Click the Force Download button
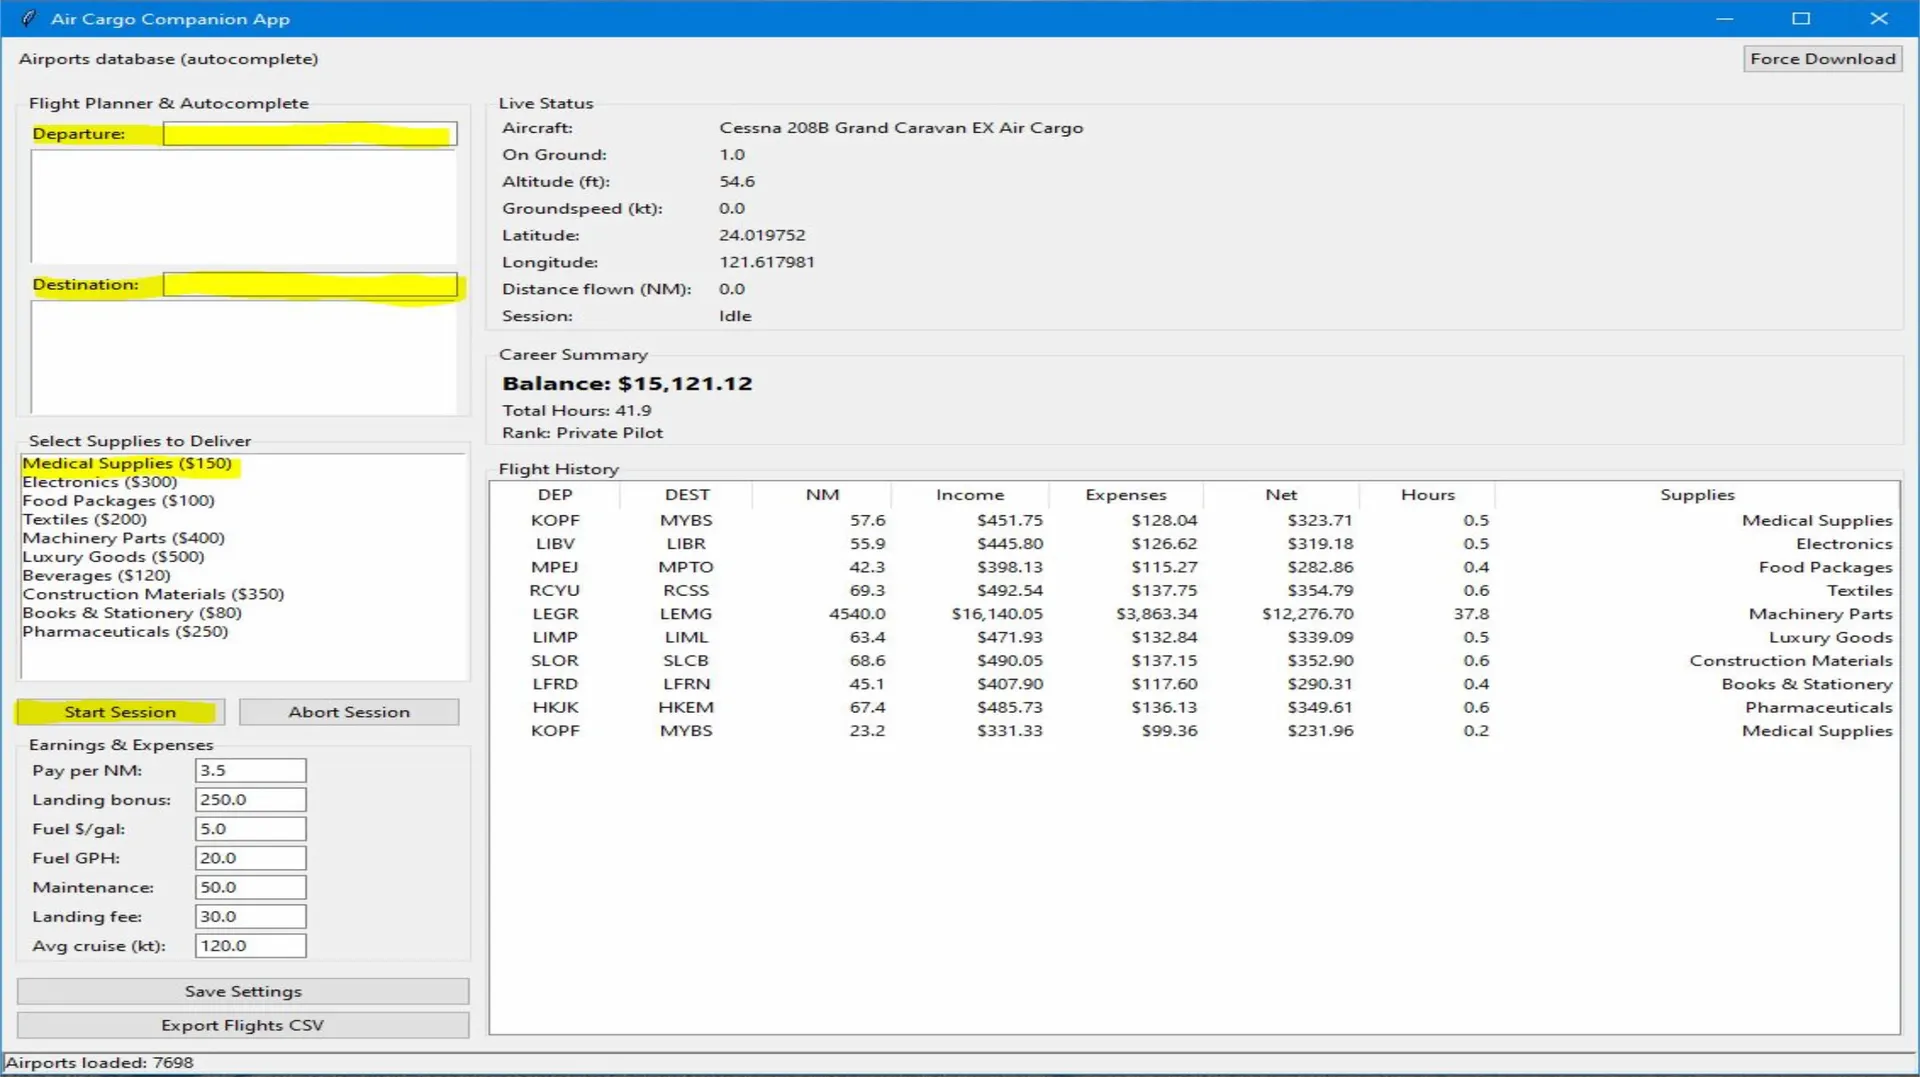 (x=1822, y=59)
